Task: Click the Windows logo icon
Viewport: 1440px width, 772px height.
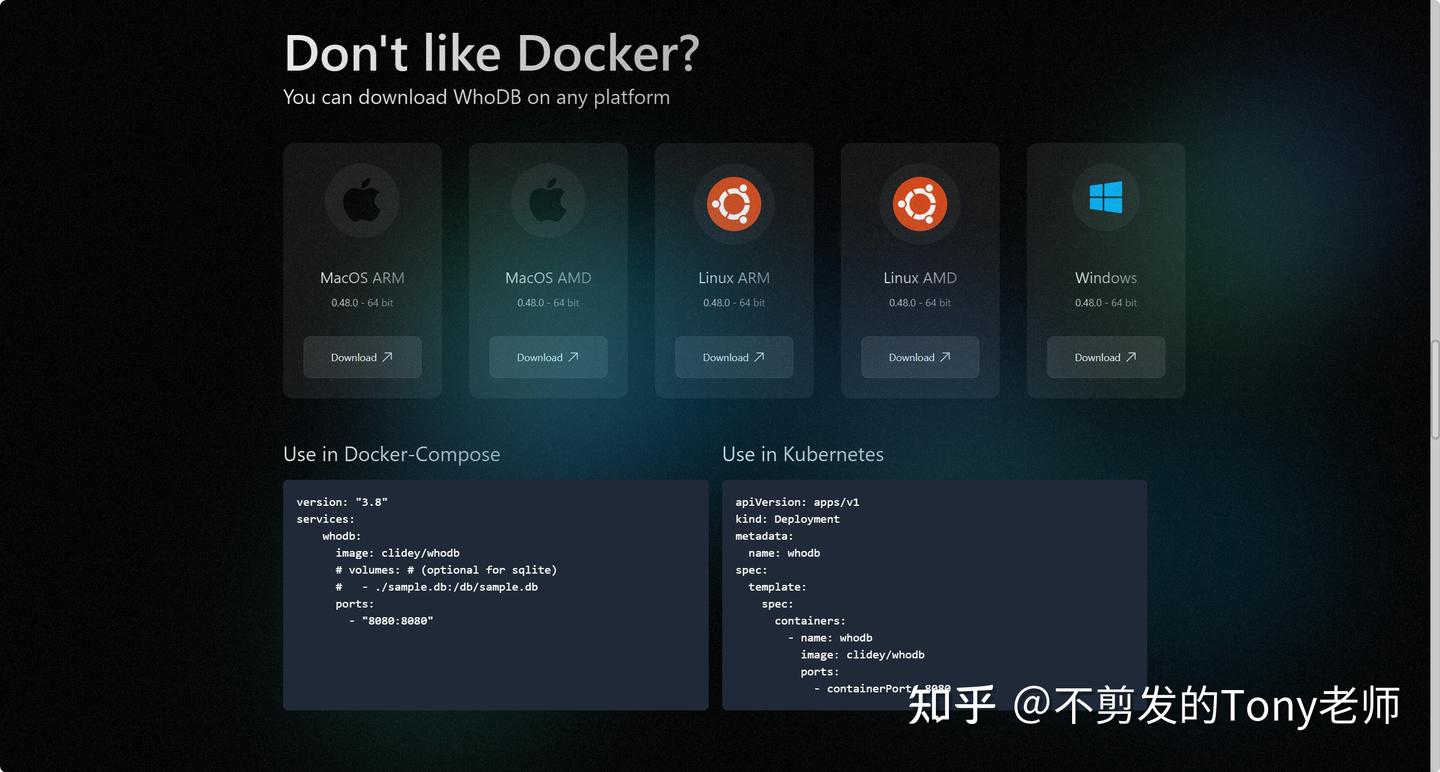Action: [1105, 198]
